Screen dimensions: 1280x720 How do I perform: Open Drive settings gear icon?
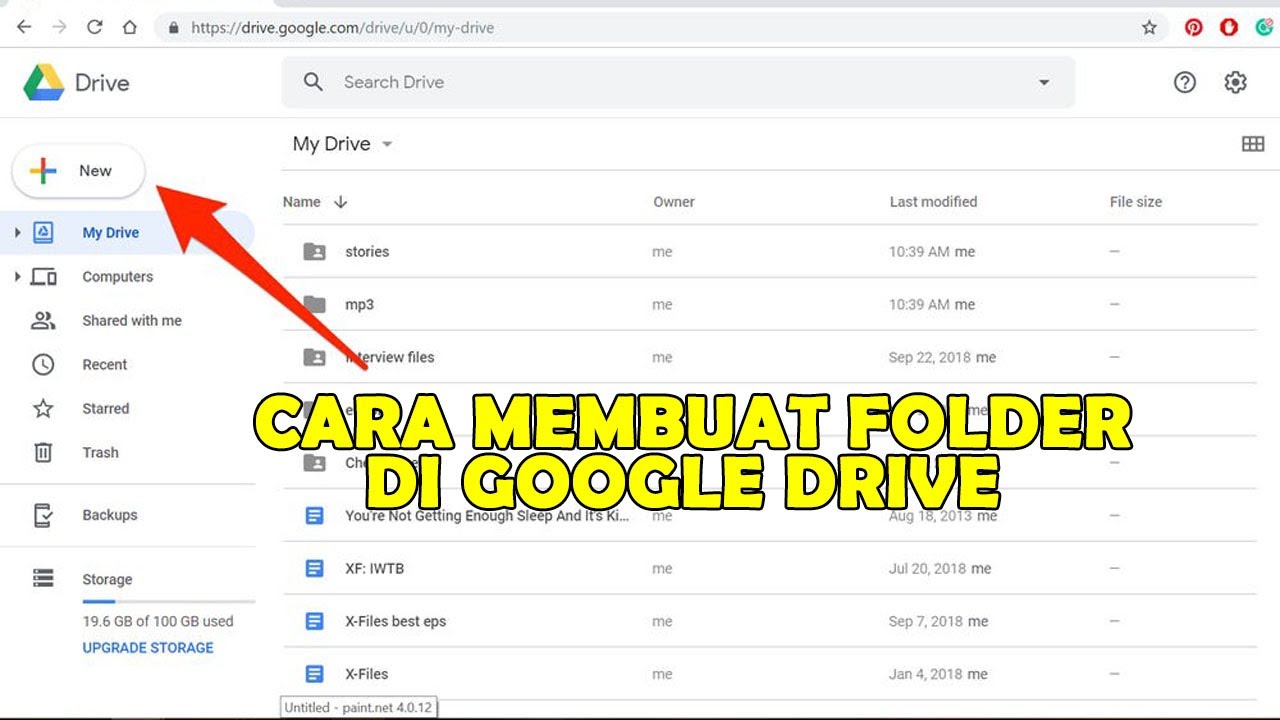coord(1236,82)
